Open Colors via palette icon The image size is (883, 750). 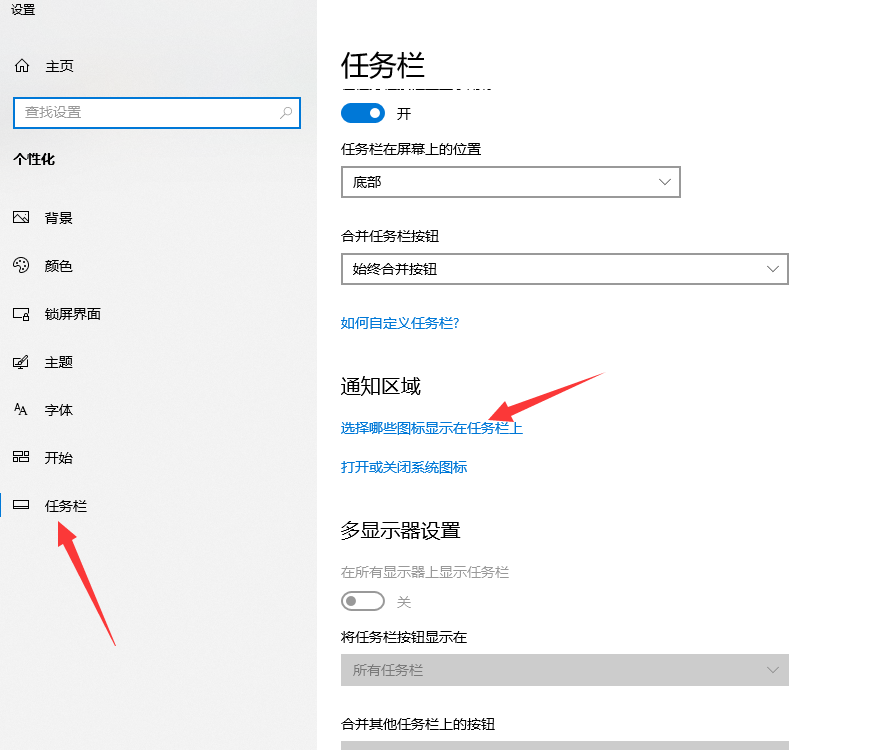(x=21, y=266)
